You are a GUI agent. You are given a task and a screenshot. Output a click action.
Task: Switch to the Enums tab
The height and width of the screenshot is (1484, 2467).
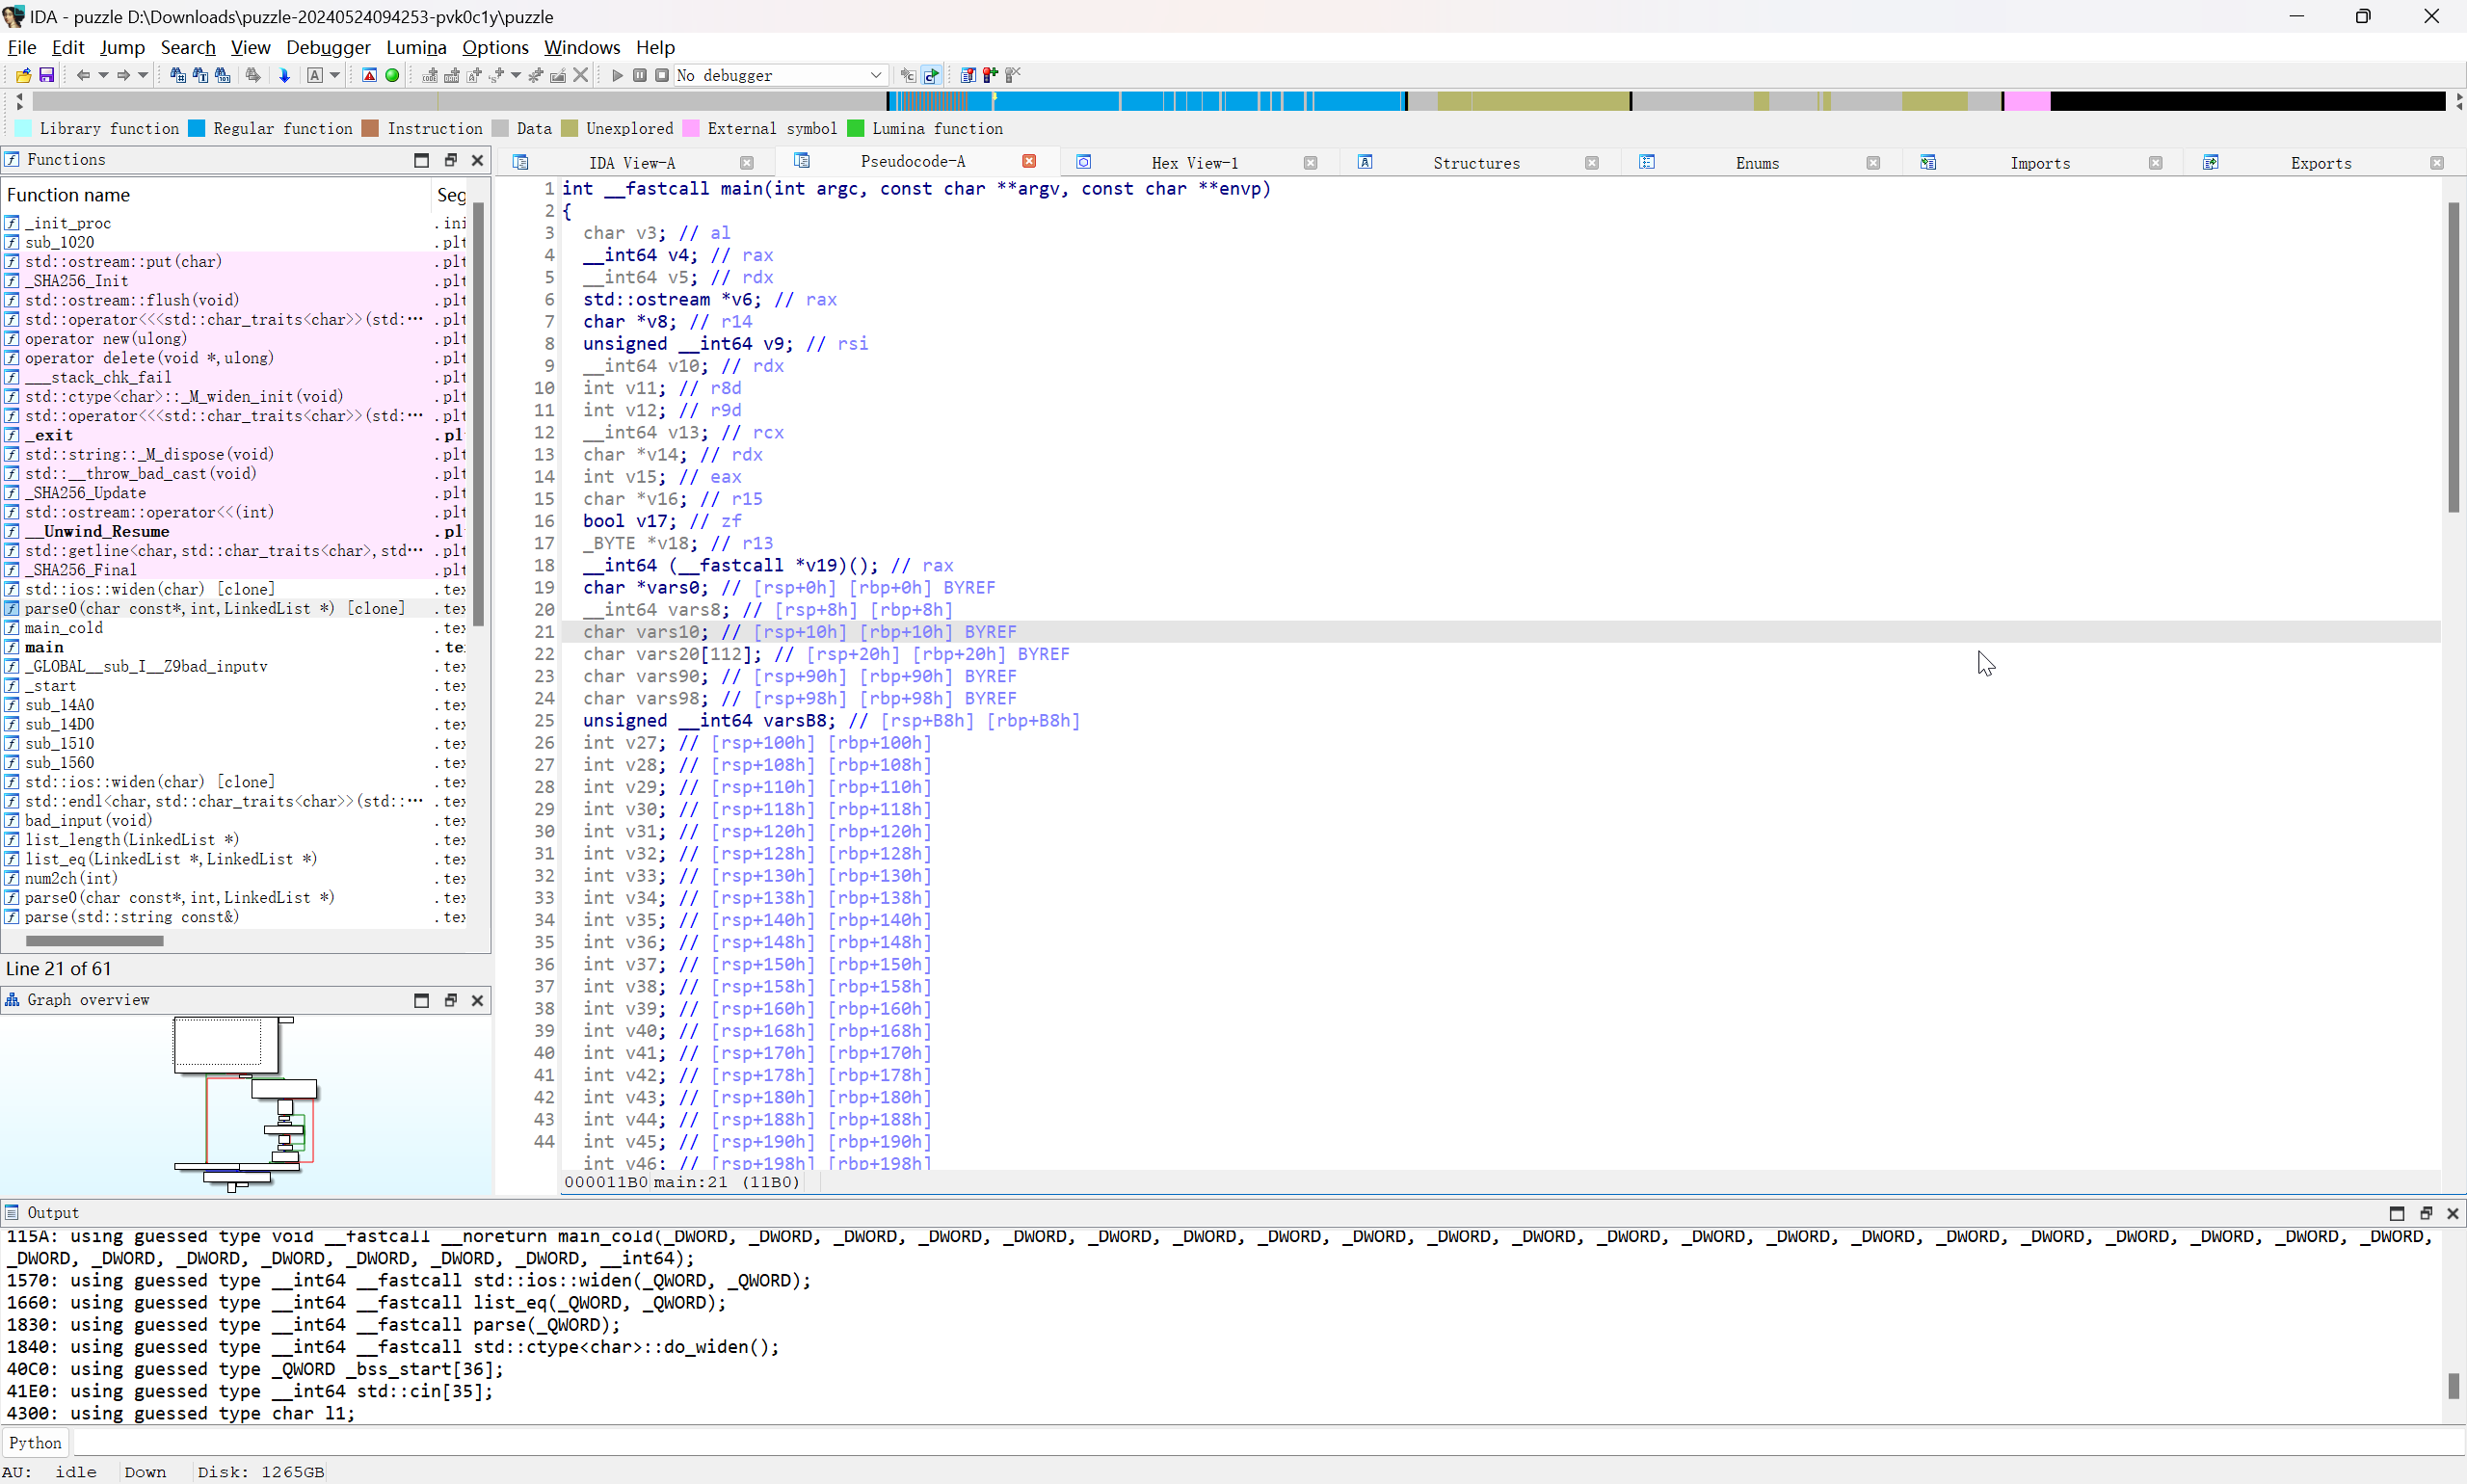[1757, 163]
